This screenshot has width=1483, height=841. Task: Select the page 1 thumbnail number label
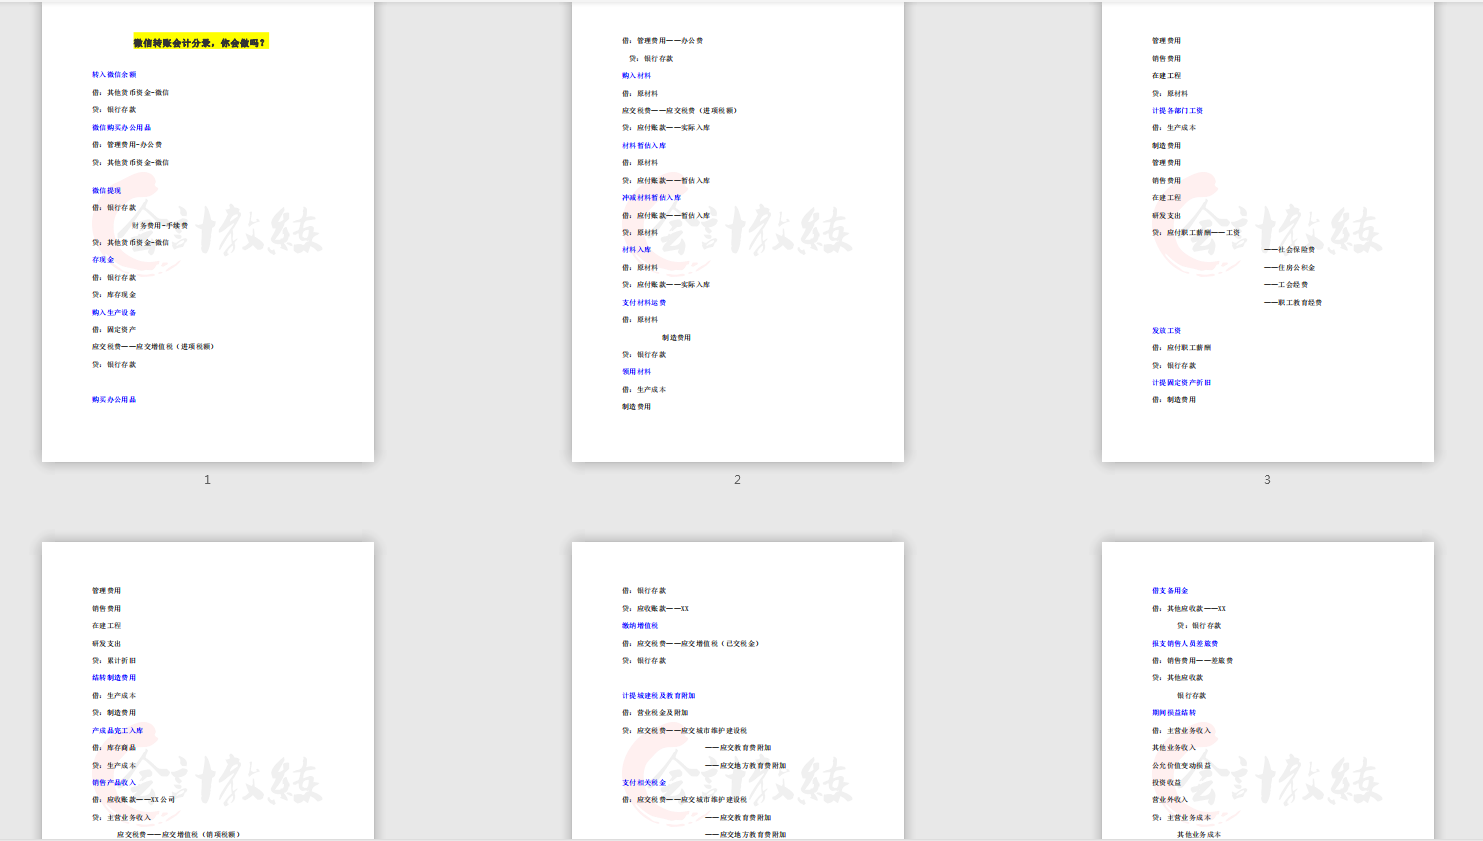click(207, 480)
